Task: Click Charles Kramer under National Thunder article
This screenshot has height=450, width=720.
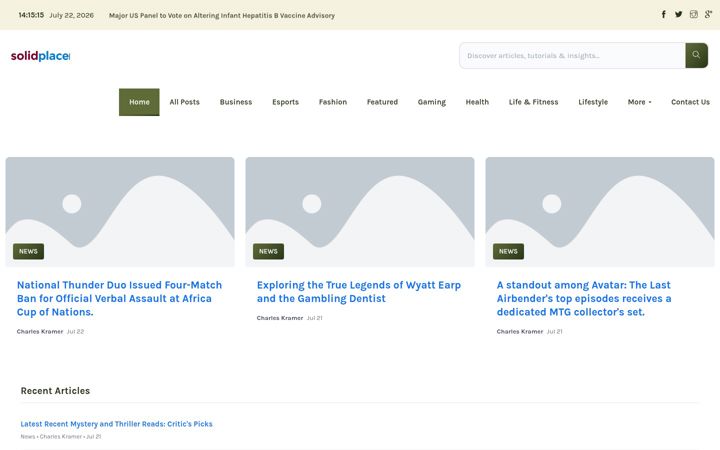Action: [x=40, y=332]
